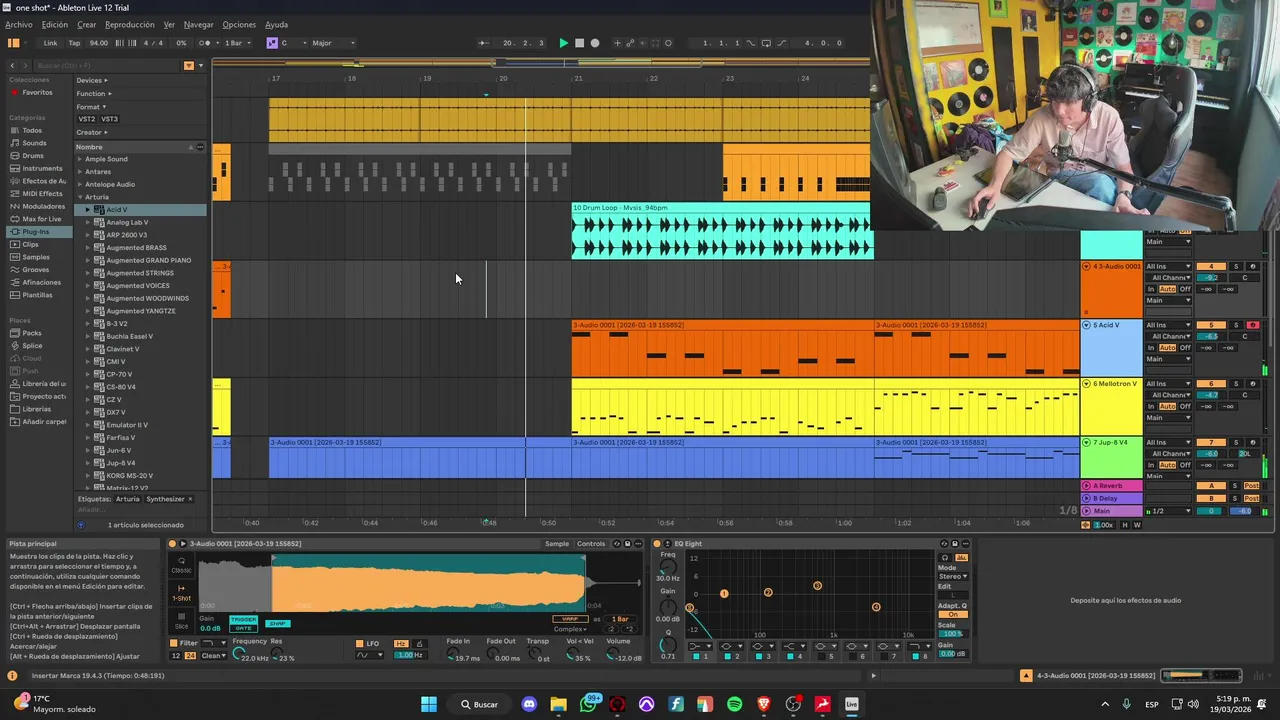The height and width of the screenshot is (720, 1280).
Task: Open WhatsApp from the taskbar
Action: point(588,704)
